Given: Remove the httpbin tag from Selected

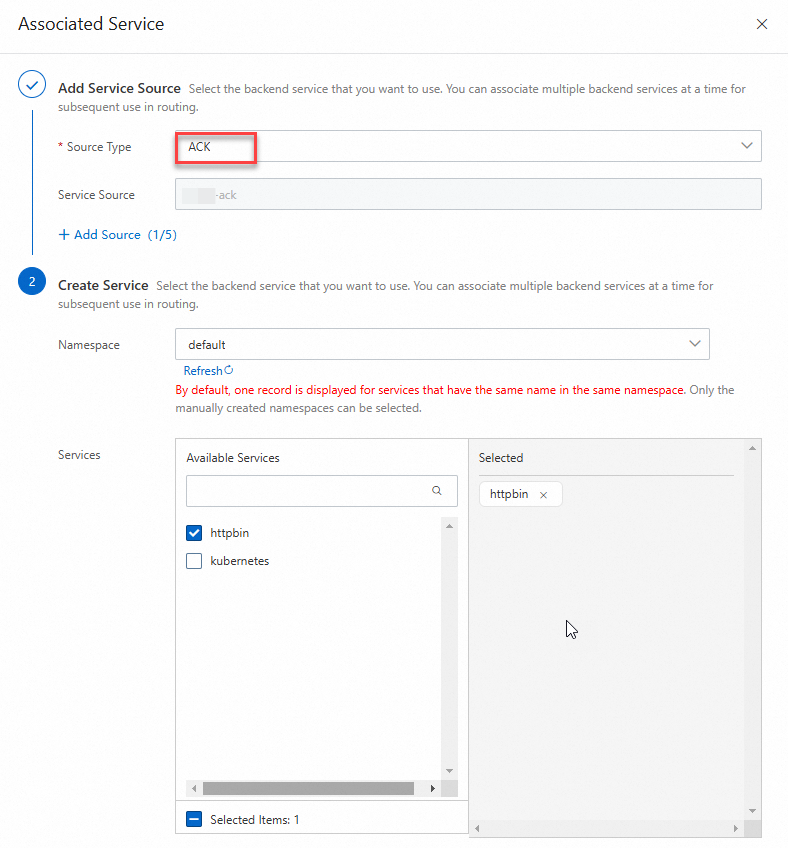Looking at the screenshot, I should tap(543, 495).
